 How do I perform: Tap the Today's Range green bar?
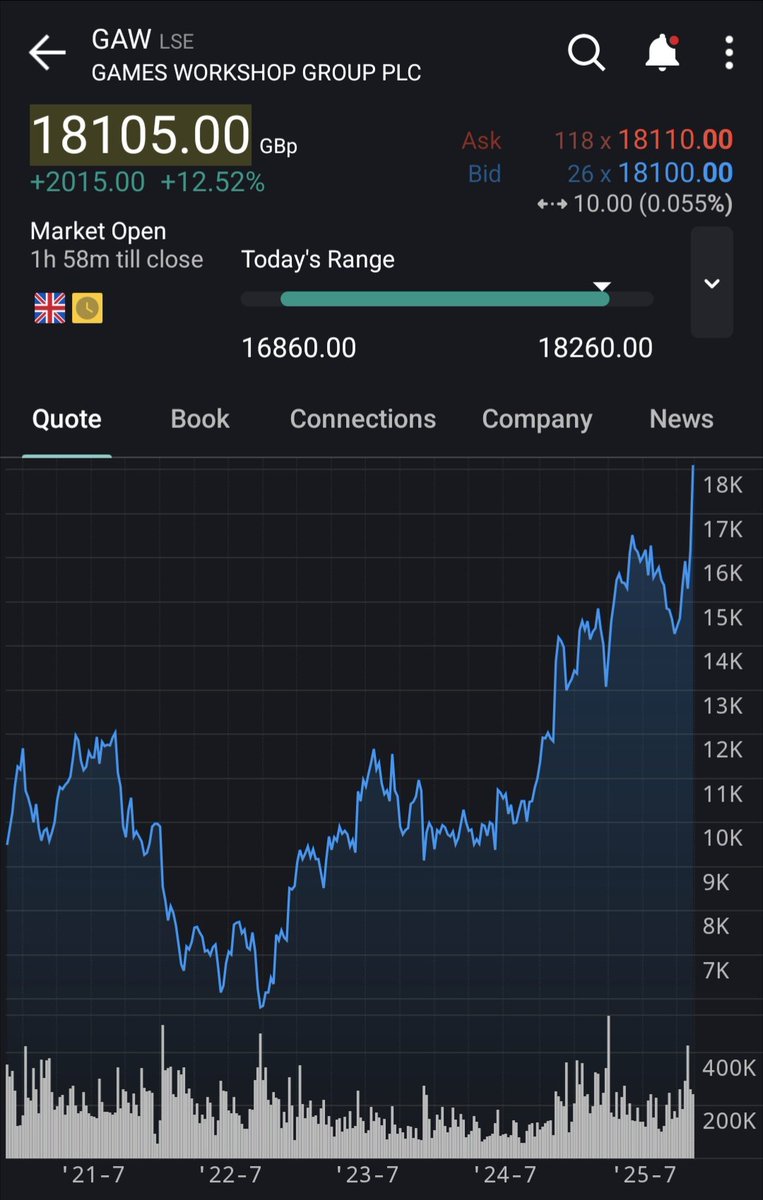coord(445,299)
